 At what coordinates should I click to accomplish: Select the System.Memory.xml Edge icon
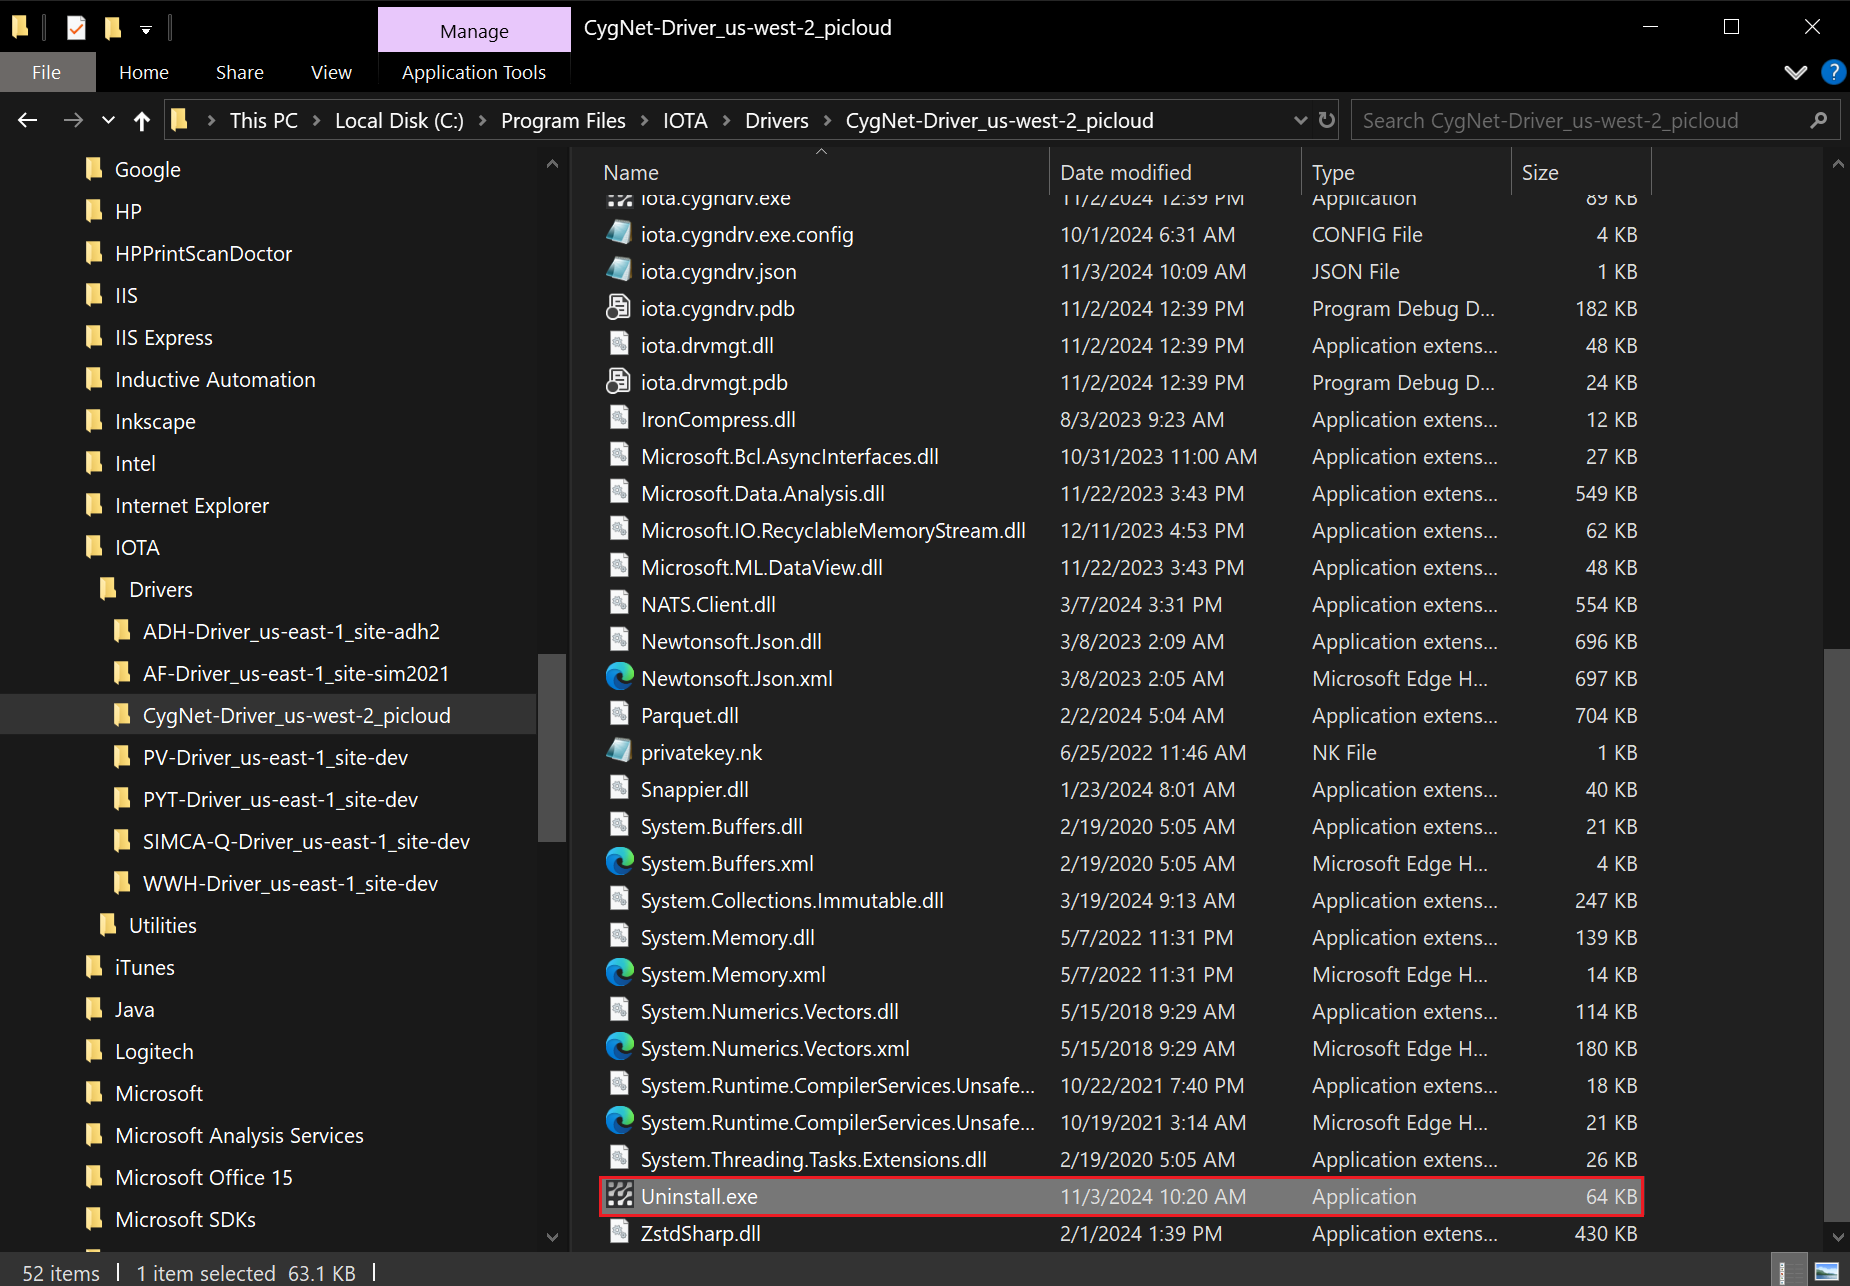(x=619, y=974)
